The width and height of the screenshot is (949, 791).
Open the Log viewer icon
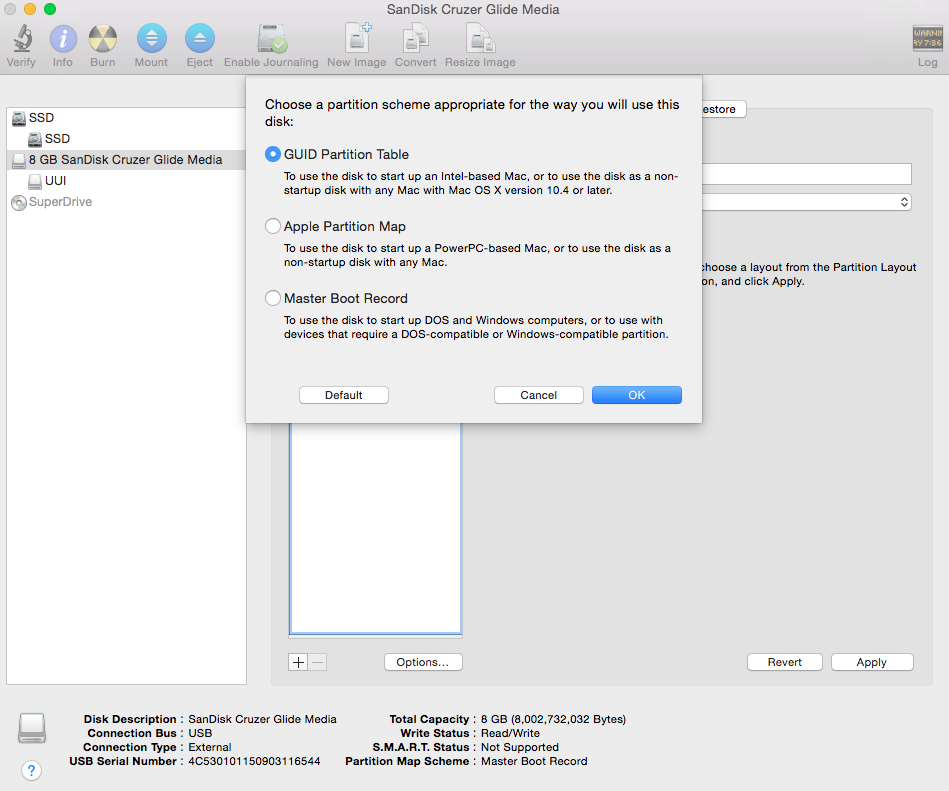pos(927,38)
